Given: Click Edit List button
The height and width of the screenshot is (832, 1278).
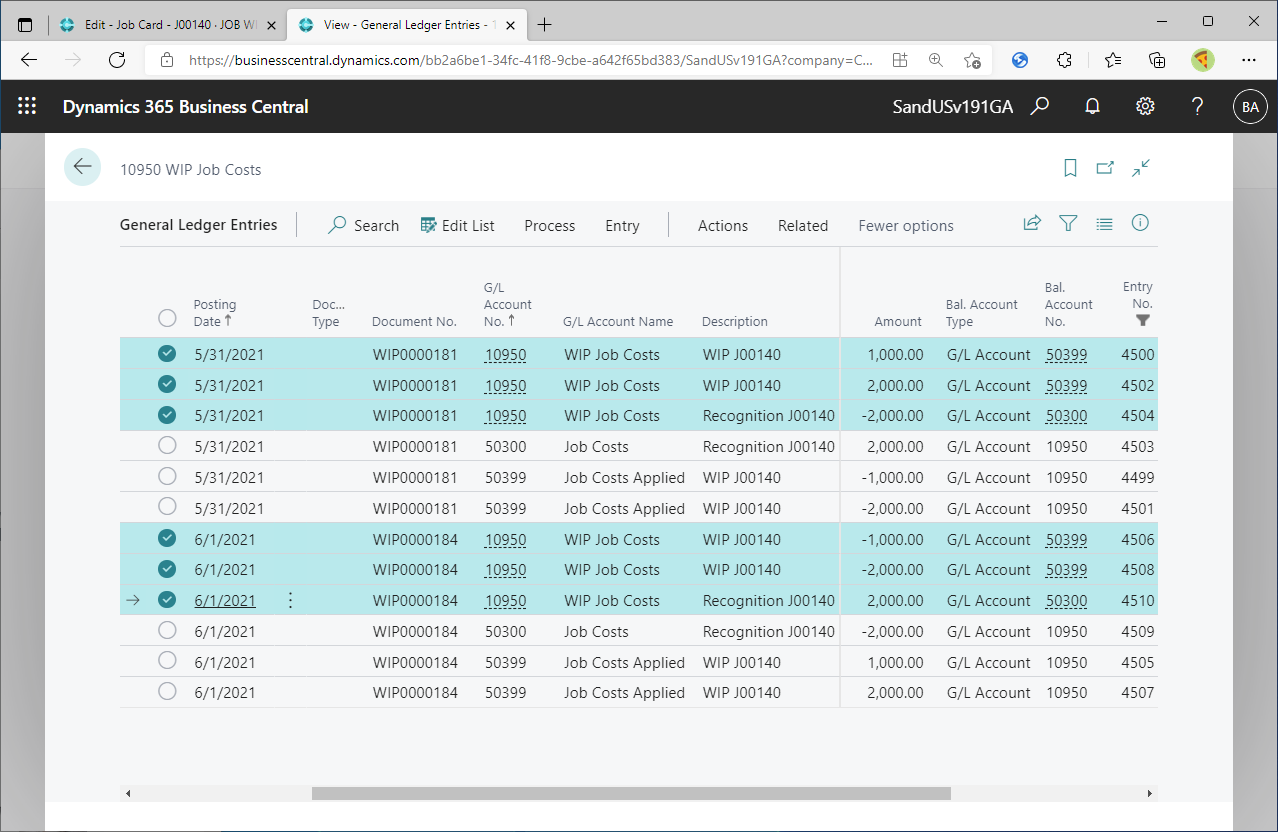Looking at the screenshot, I should point(457,226).
